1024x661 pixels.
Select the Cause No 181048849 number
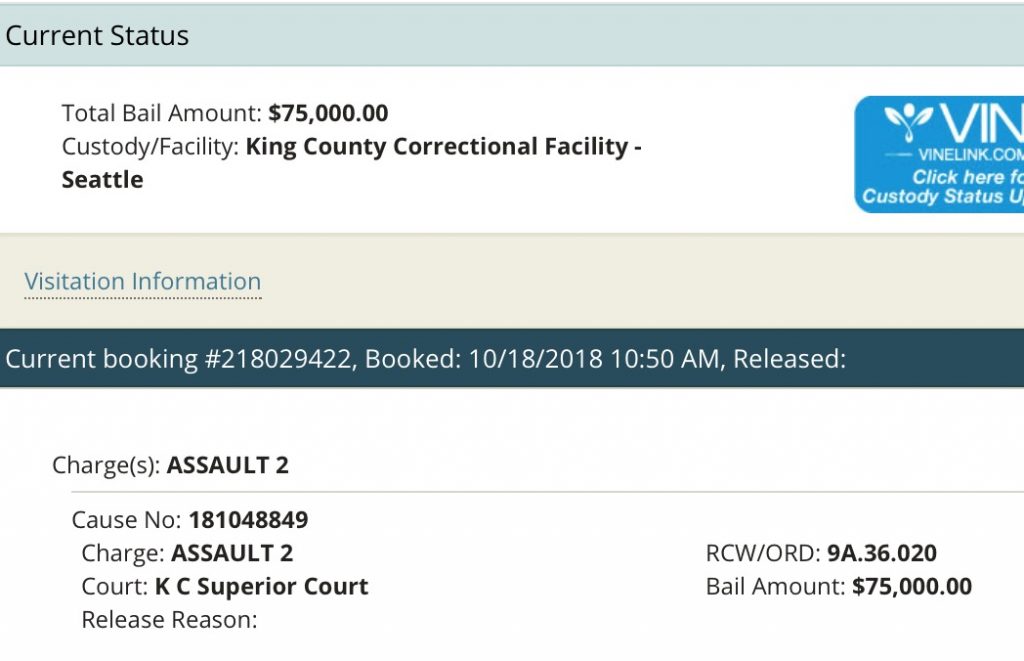coord(248,520)
